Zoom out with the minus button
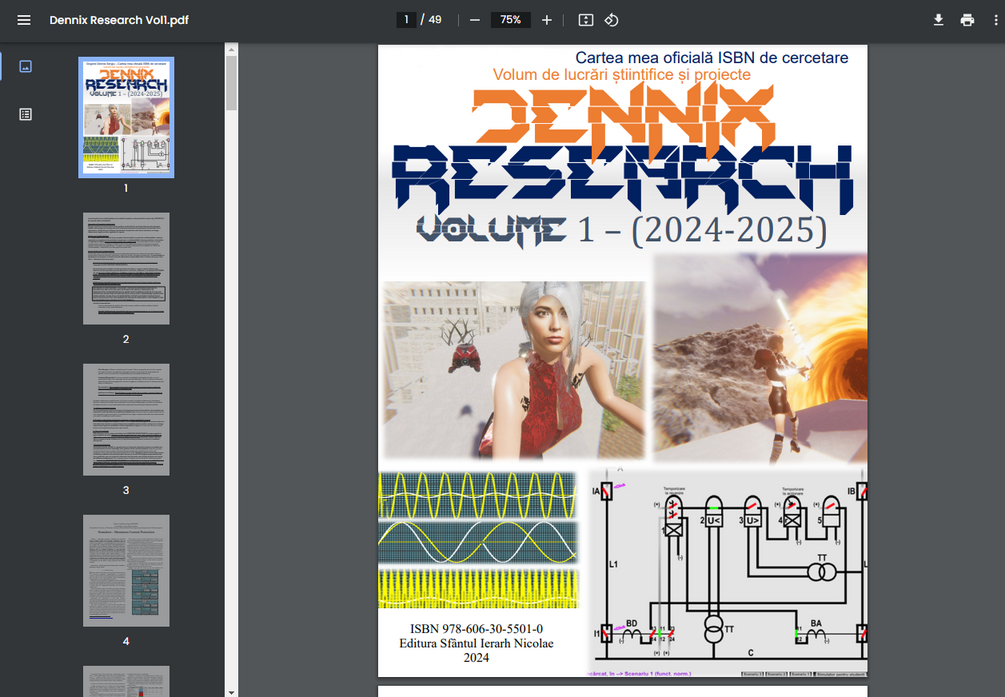This screenshot has width=1005, height=697. pos(475,20)
